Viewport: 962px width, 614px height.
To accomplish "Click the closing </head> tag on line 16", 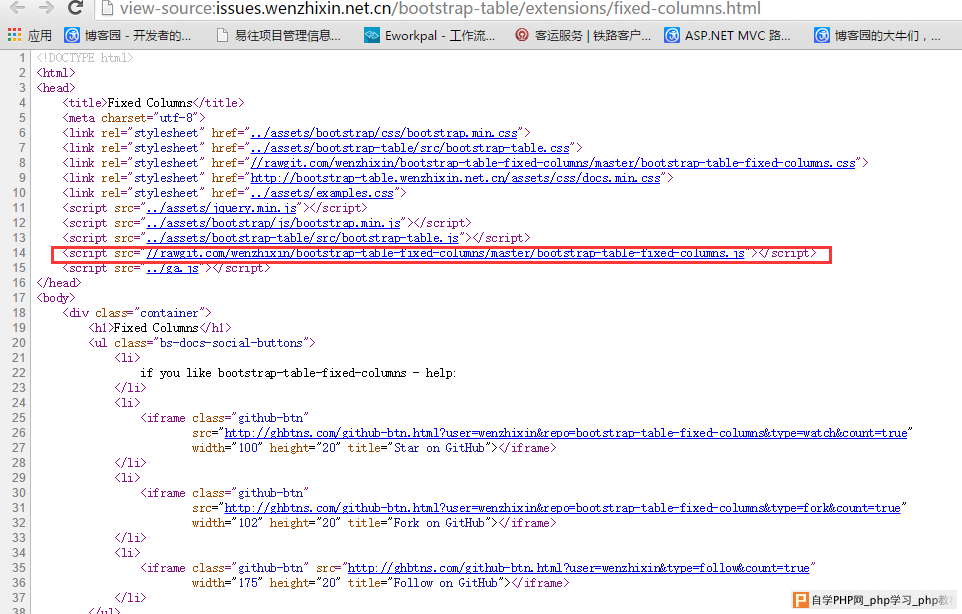I will pyautogui.click(x=59, y=283).
